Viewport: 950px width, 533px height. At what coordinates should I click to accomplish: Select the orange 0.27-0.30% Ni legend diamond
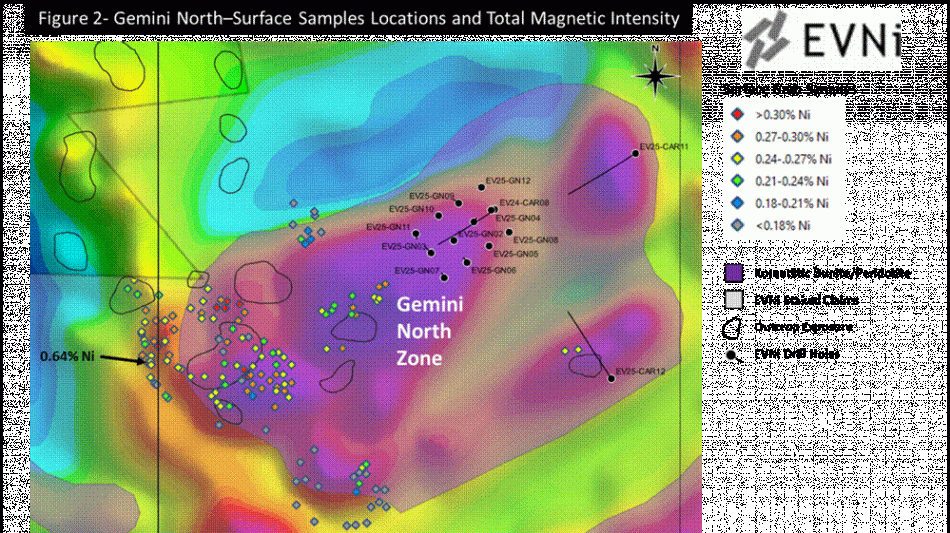pyautogui.click(x=736, y=137)
